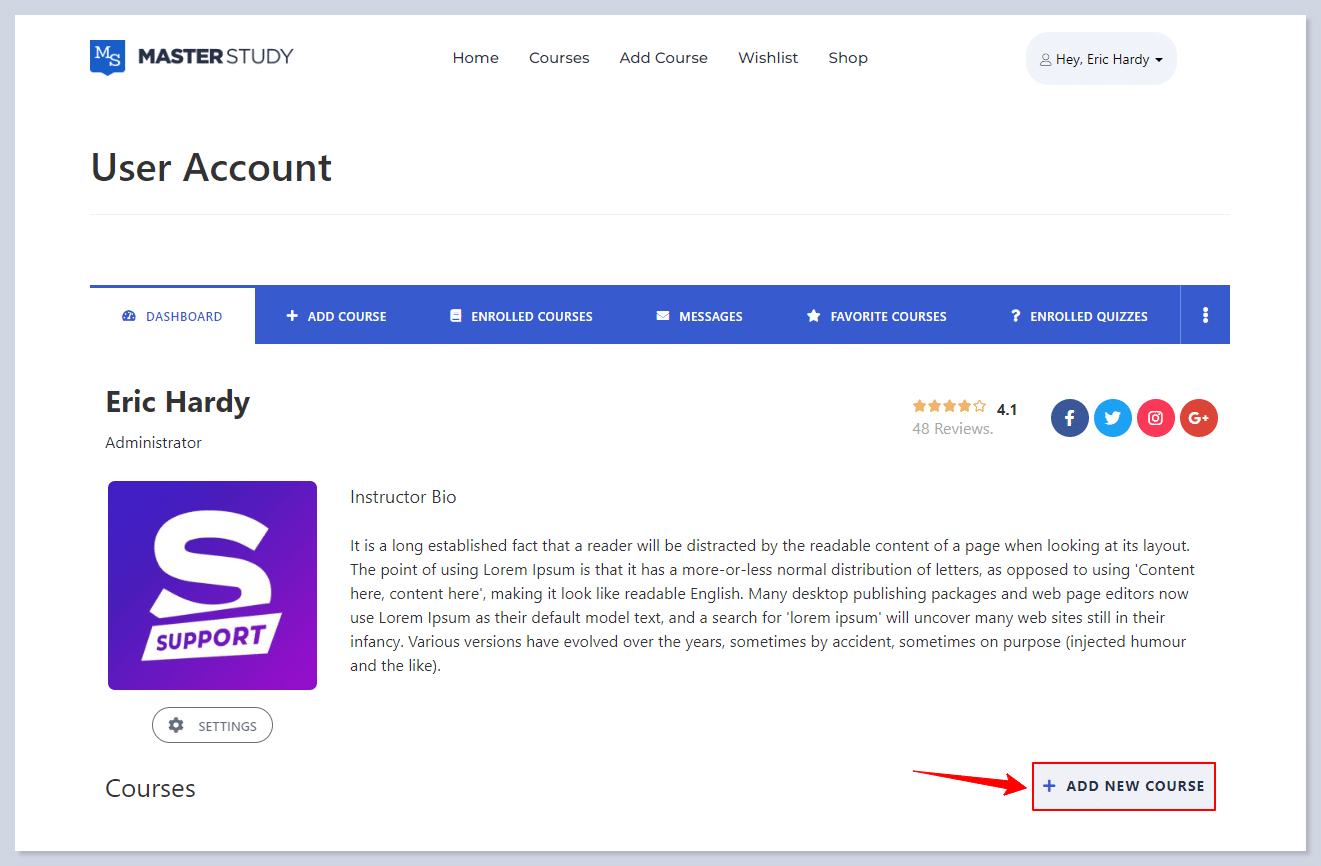
Task: Open the Enrolled Quizzes tab
Action: 1077,315
